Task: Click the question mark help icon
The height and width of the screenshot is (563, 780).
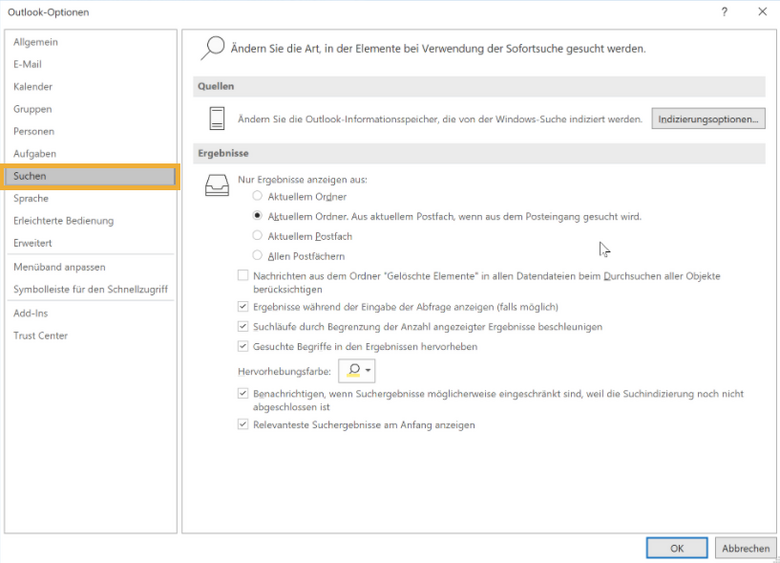Action: point(724,11)
